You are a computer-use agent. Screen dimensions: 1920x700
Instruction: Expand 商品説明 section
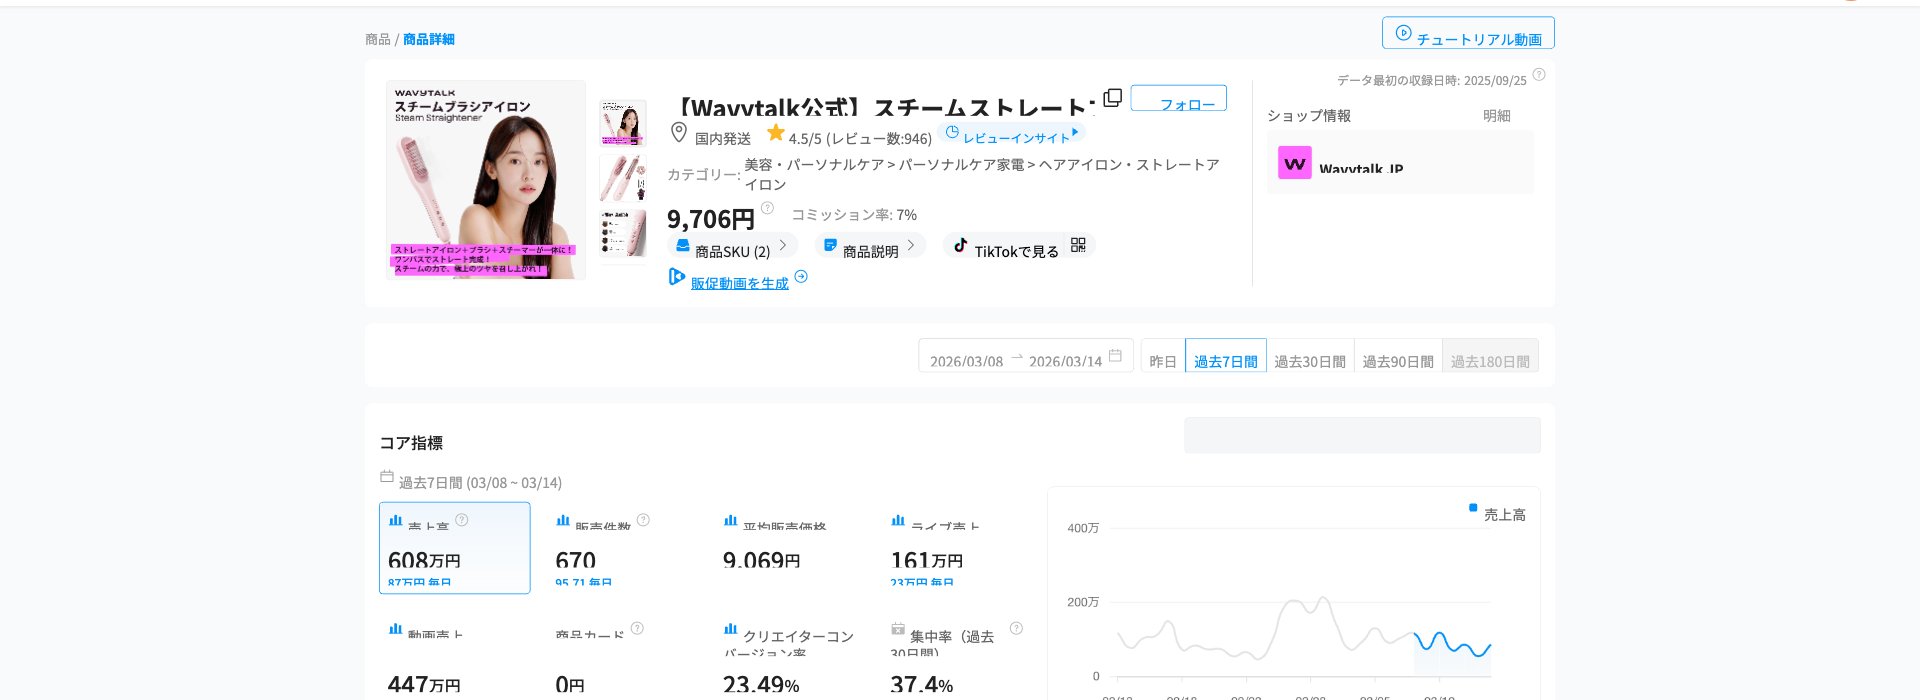click(870, 245)
